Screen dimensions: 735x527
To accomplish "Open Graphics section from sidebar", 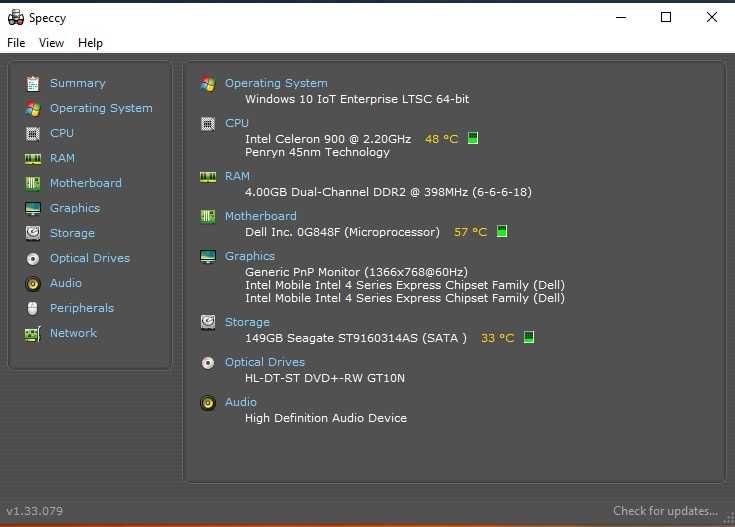I will (x=75, y=208).
